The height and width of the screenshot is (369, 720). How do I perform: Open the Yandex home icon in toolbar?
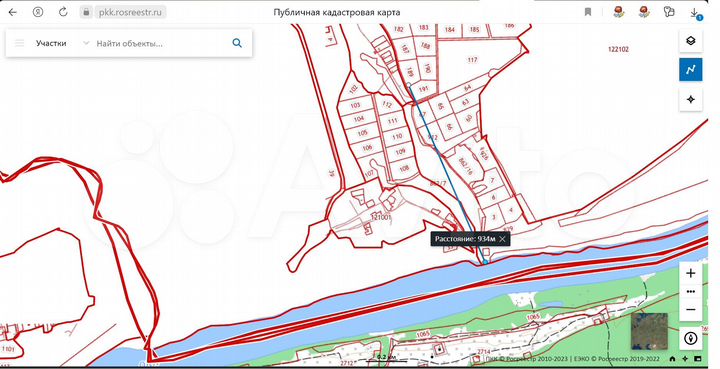[38, 12]
